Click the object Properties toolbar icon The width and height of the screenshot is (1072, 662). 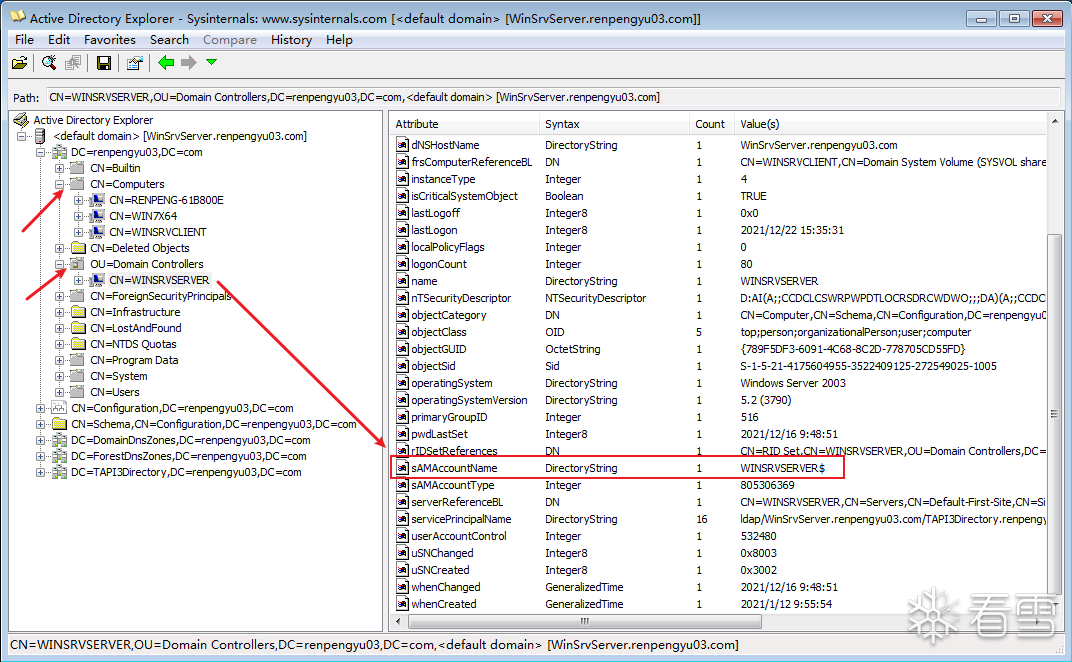(135, 63)
